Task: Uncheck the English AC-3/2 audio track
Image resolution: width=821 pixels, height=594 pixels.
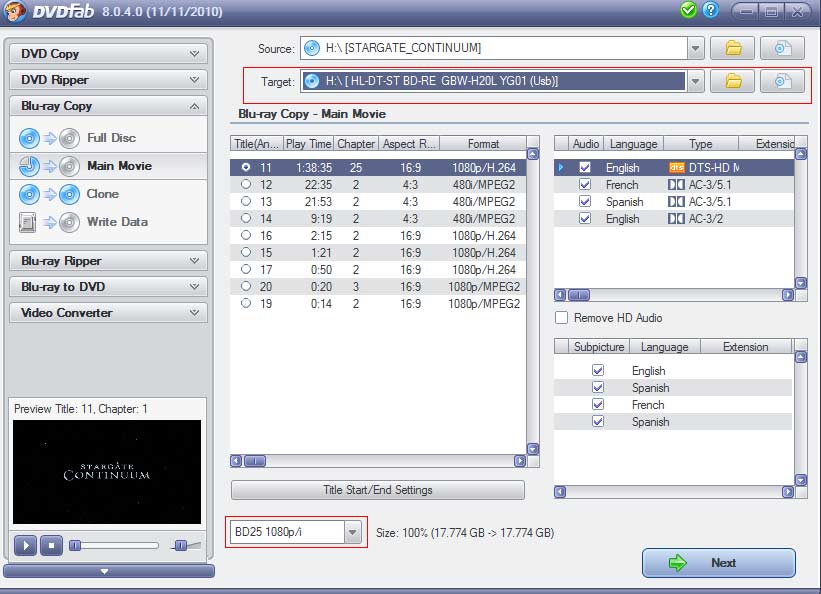Action: coord(585,218)
